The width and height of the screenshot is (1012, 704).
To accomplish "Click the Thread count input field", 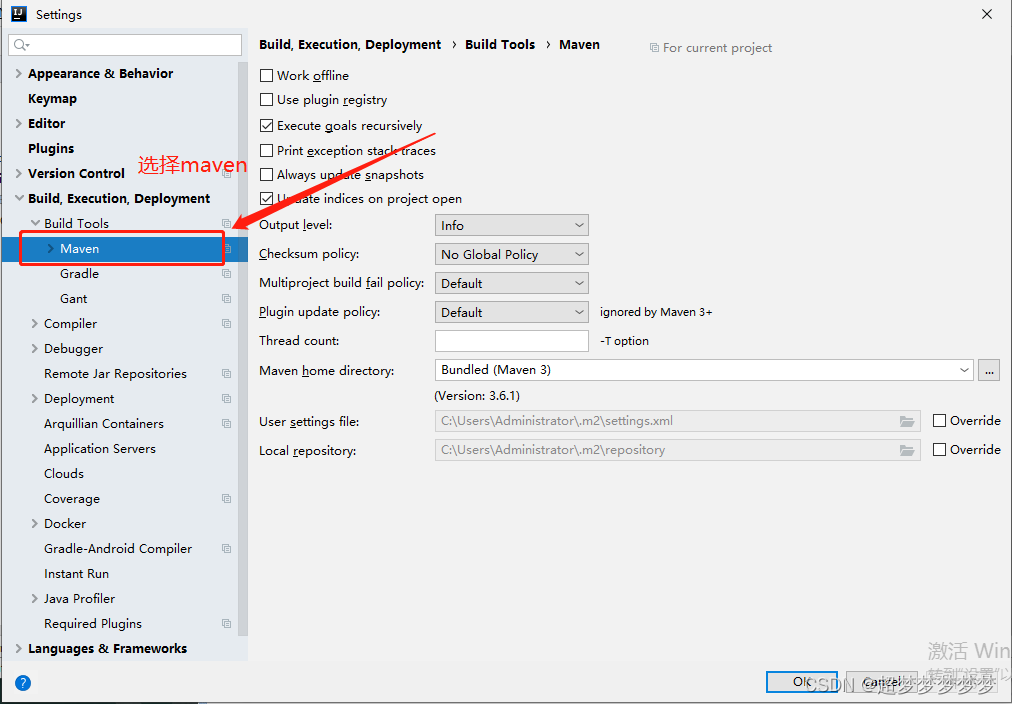I will pyautogui.click(x=512, y=341).
